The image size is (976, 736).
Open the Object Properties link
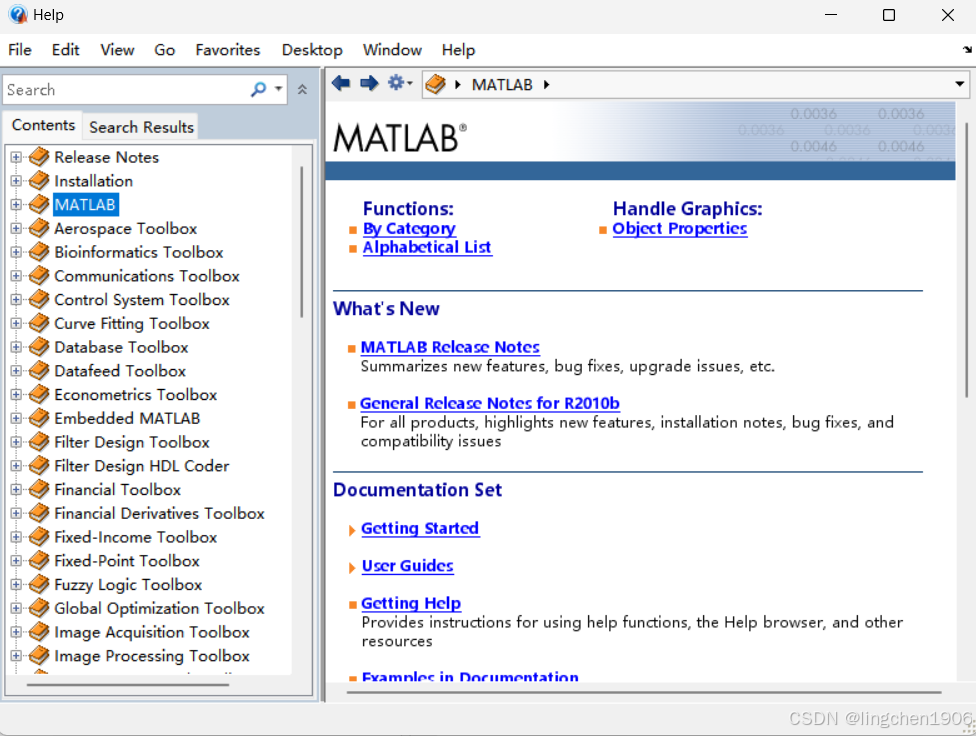coord(680,229)
